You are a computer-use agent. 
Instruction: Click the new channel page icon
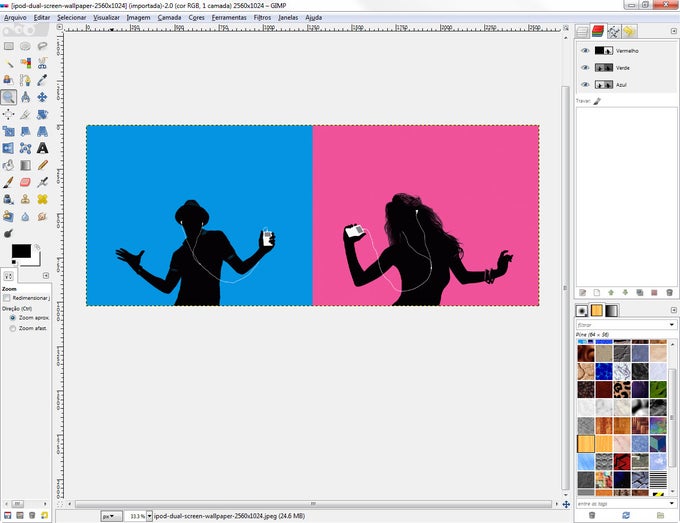pyautogui.click(x=597, y=293)
